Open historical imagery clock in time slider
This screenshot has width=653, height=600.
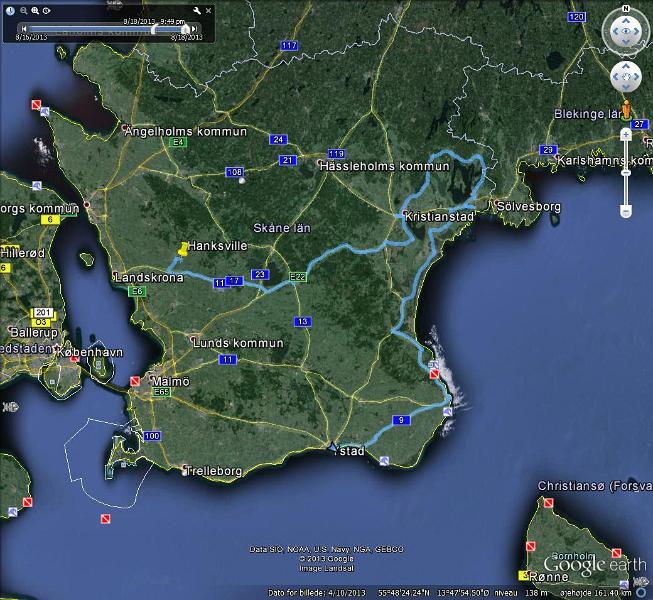click(10, 11)
